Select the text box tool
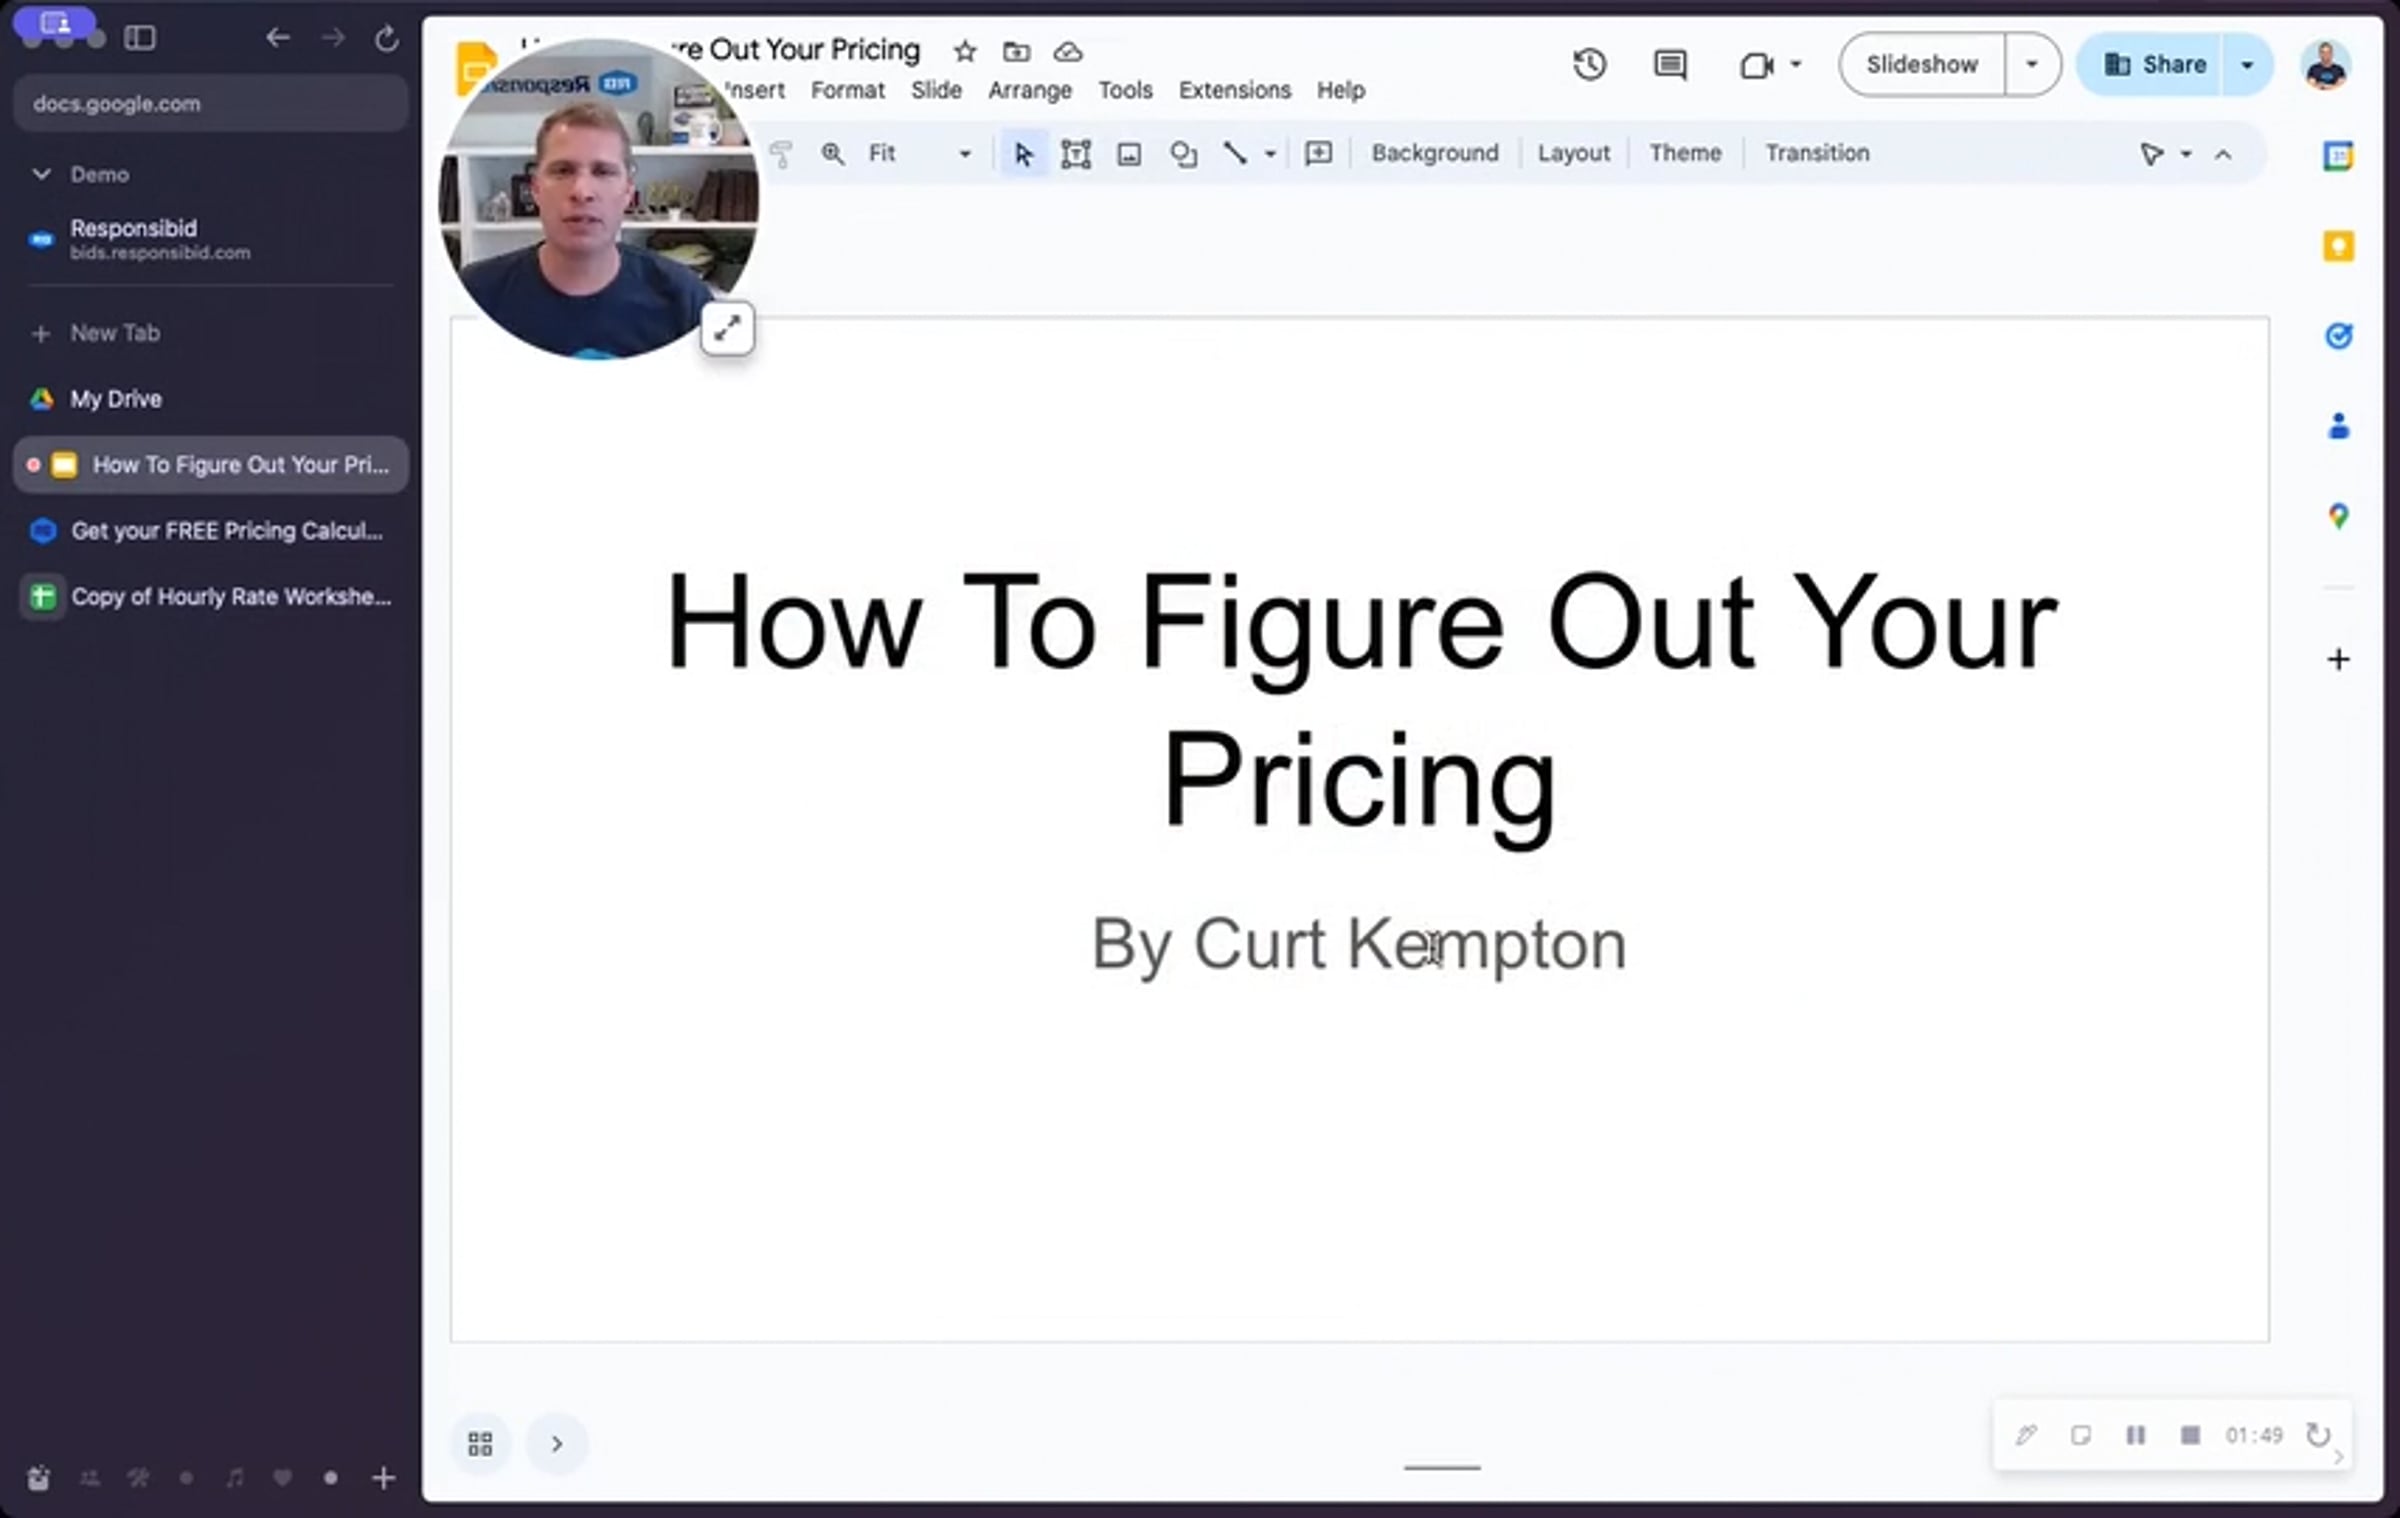Image resolution: width=2400 pixels, height=1518 pixels. [x=1076, y=154]
